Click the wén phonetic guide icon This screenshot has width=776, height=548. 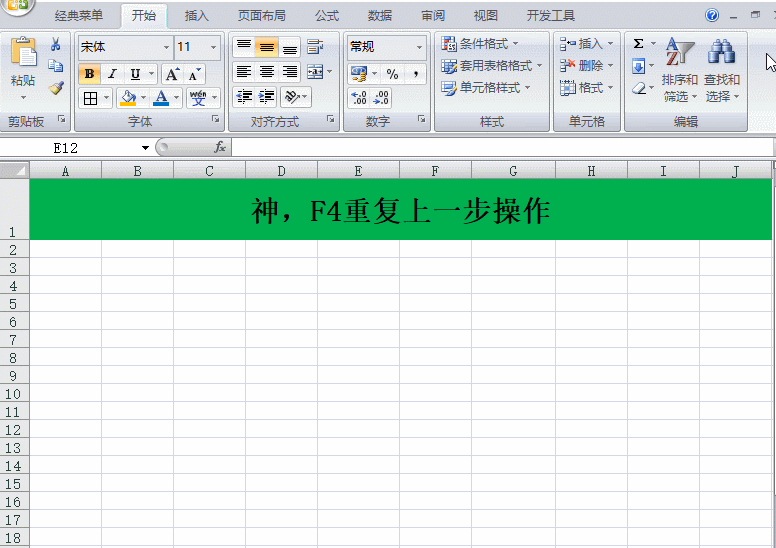(x=198, y=98)
